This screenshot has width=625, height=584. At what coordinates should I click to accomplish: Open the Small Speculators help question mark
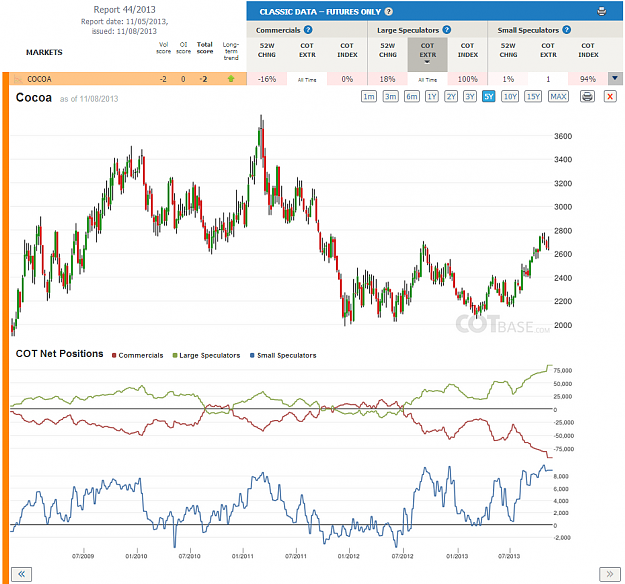click(x=566, y=30)
